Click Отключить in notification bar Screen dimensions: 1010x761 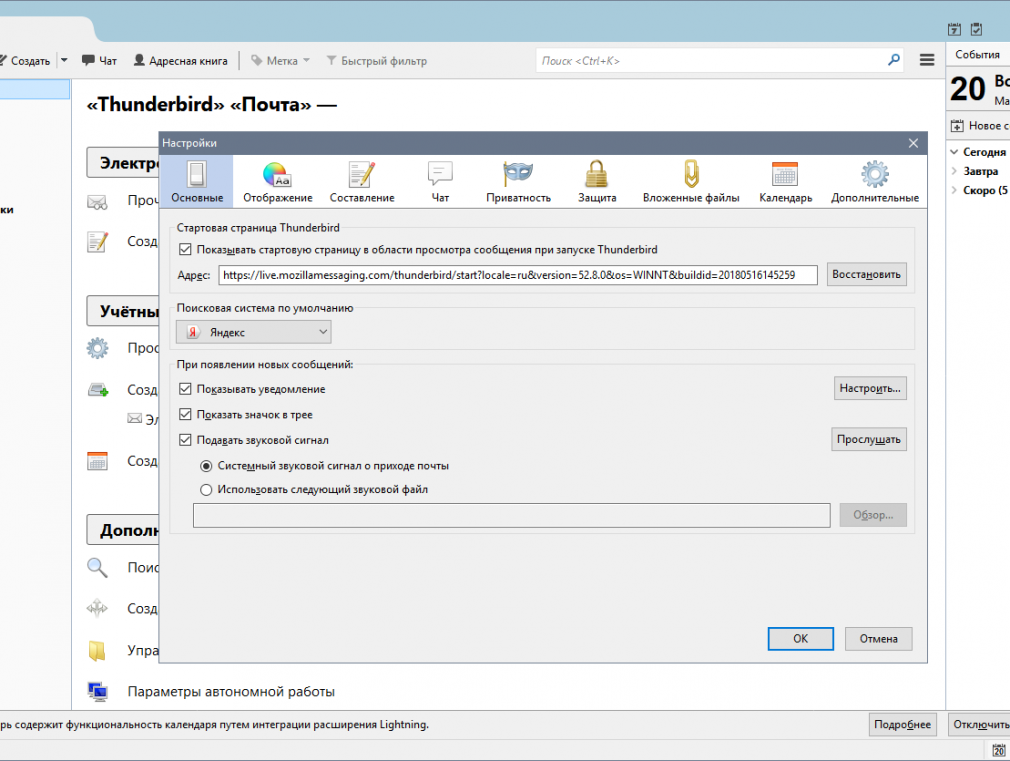click(979, 724)
